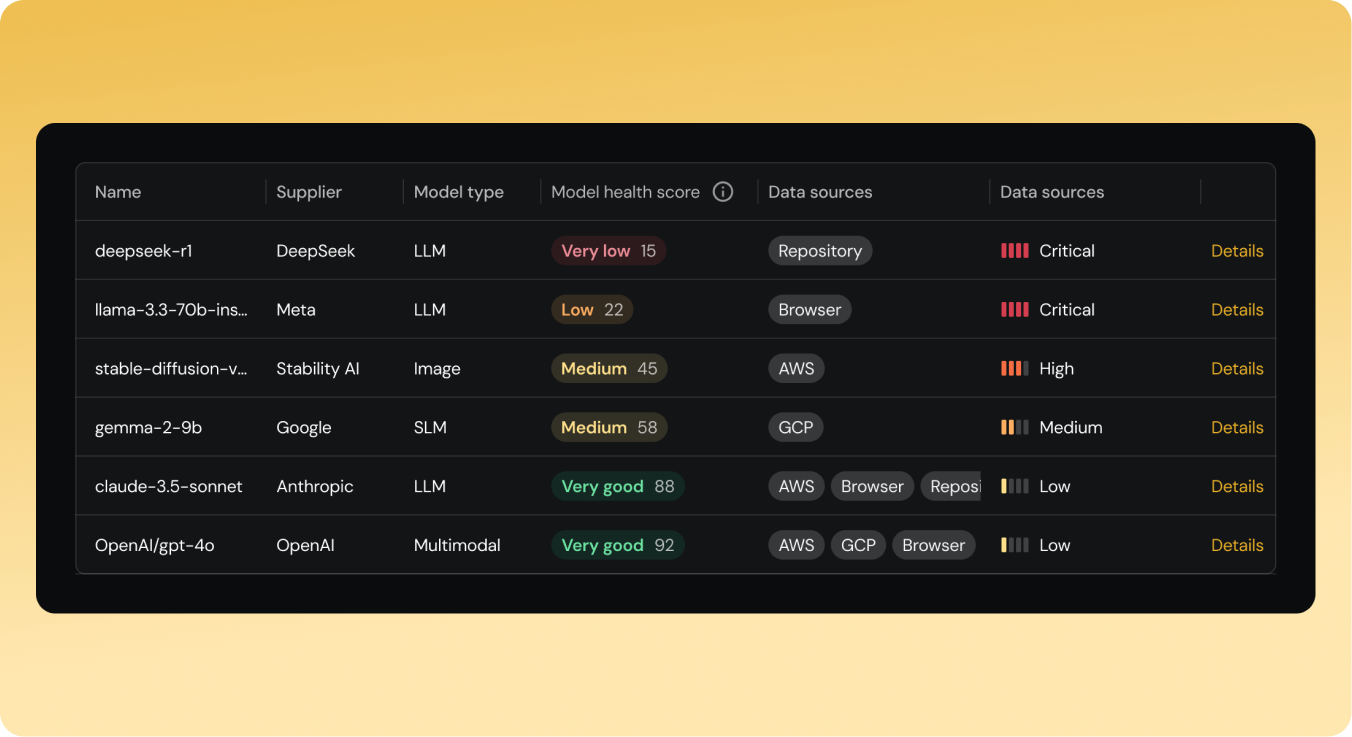Viewport: 1352px width, 737px height.
Task: Click the Stability AI supplier cell
Action: [318, 369]
